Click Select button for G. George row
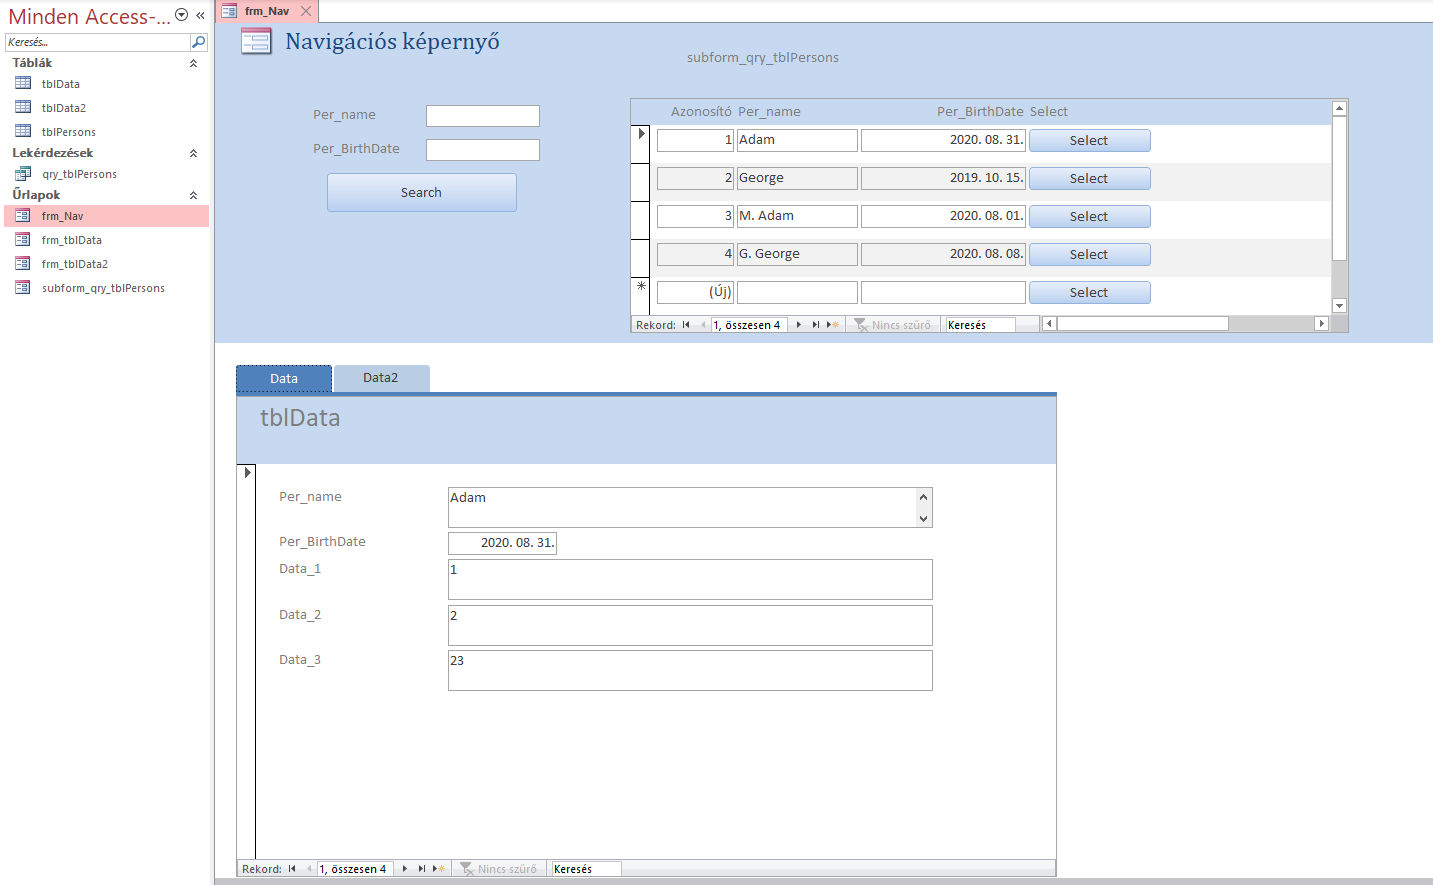The width and height of the screenshot is (1433, 885). [x=1089, y=254]
